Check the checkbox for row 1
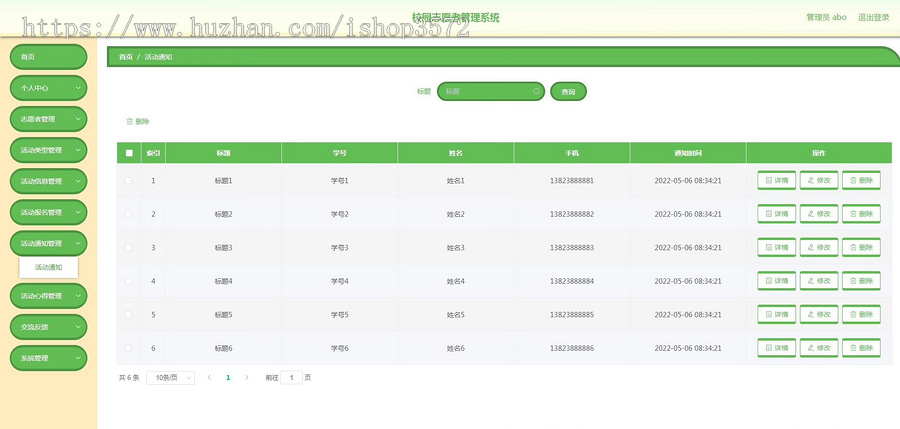The image size is (900, 429). (x=129, y=180)
